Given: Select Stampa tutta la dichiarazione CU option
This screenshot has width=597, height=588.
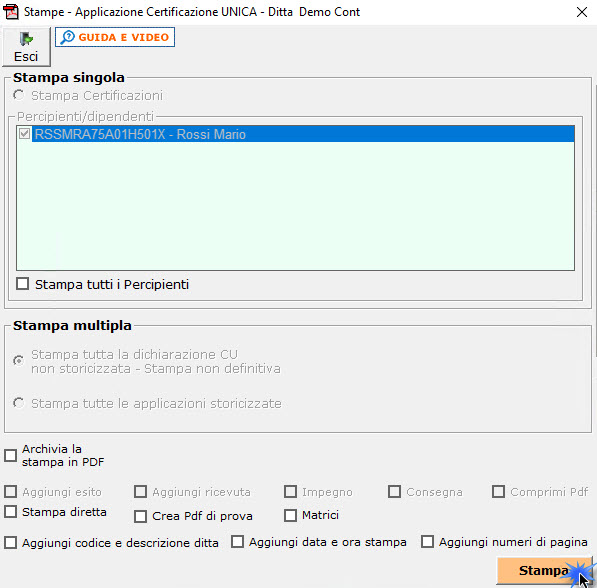Looking at the screenshot, I should (18, 360).
